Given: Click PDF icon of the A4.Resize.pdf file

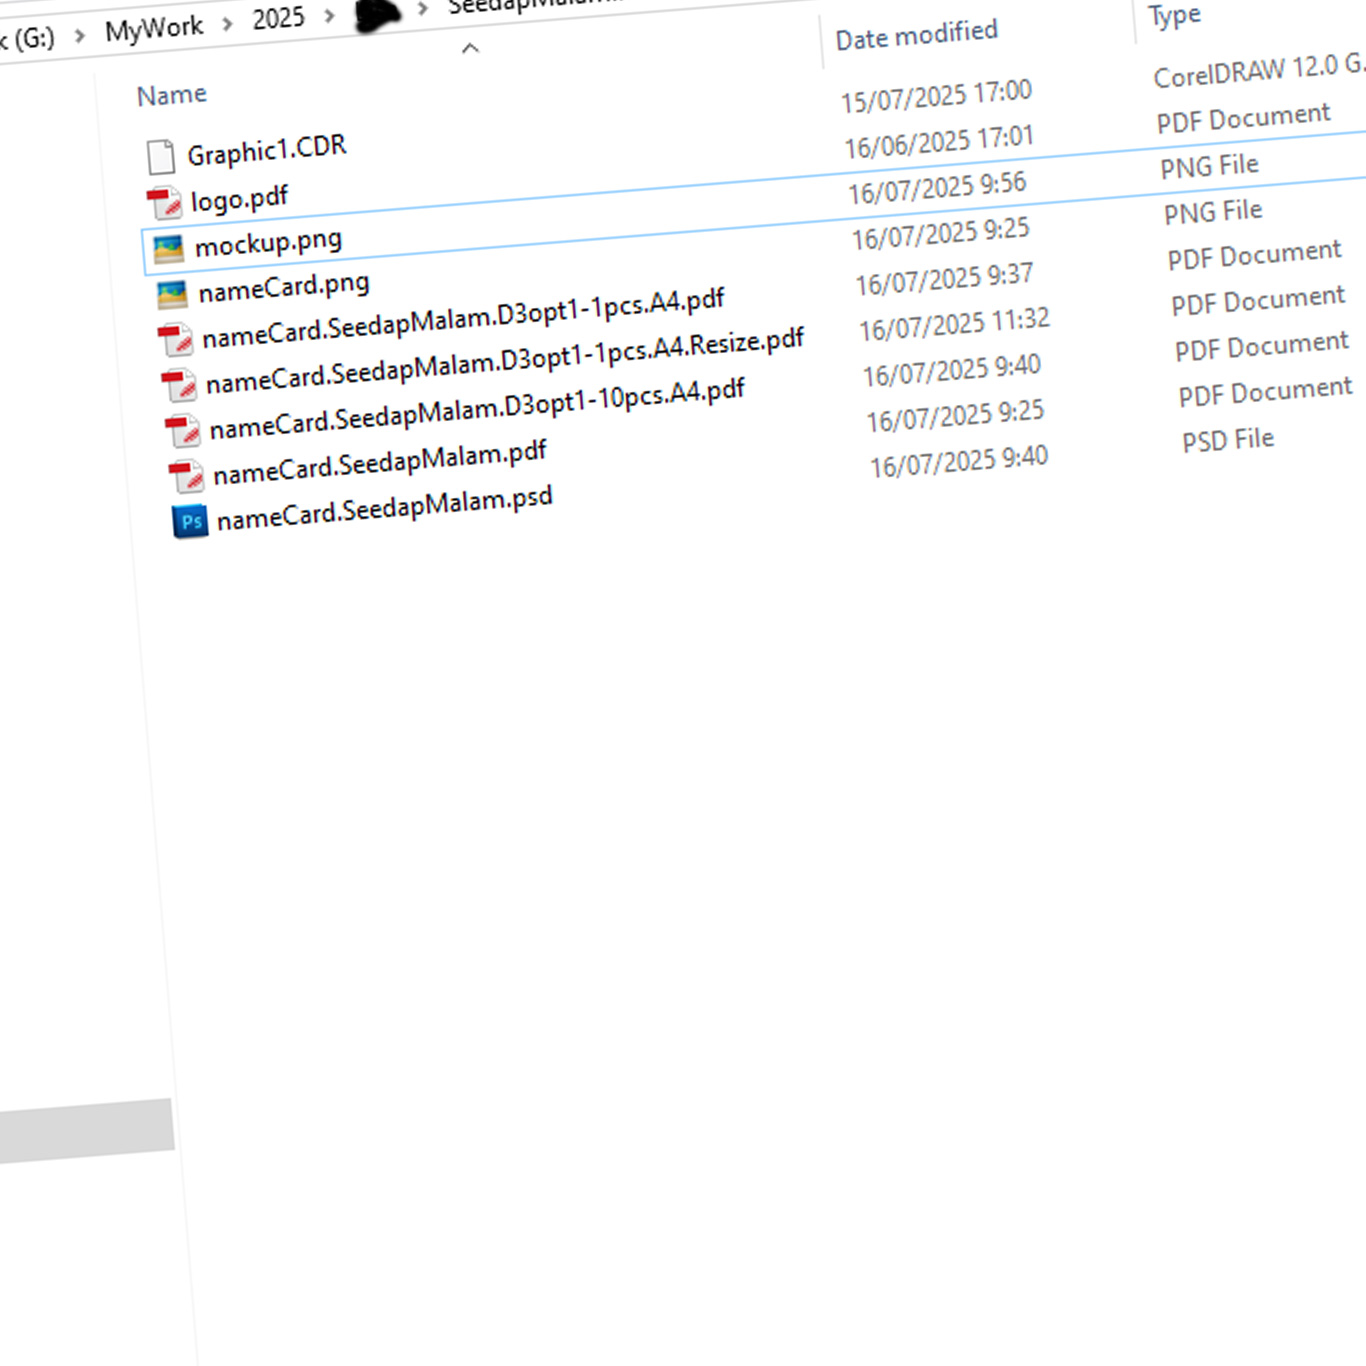Looking at the screenshot, I should click(x=180, y=385).
